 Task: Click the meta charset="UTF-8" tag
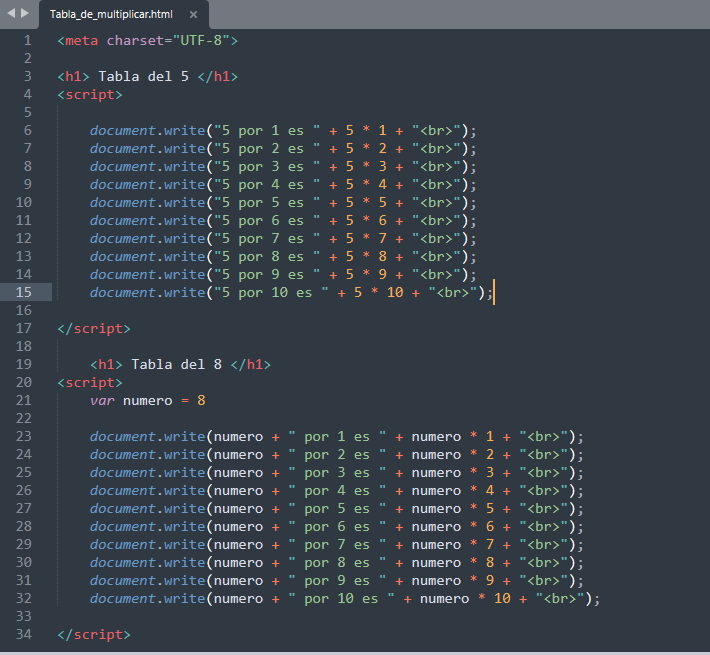tap(148, 41)
